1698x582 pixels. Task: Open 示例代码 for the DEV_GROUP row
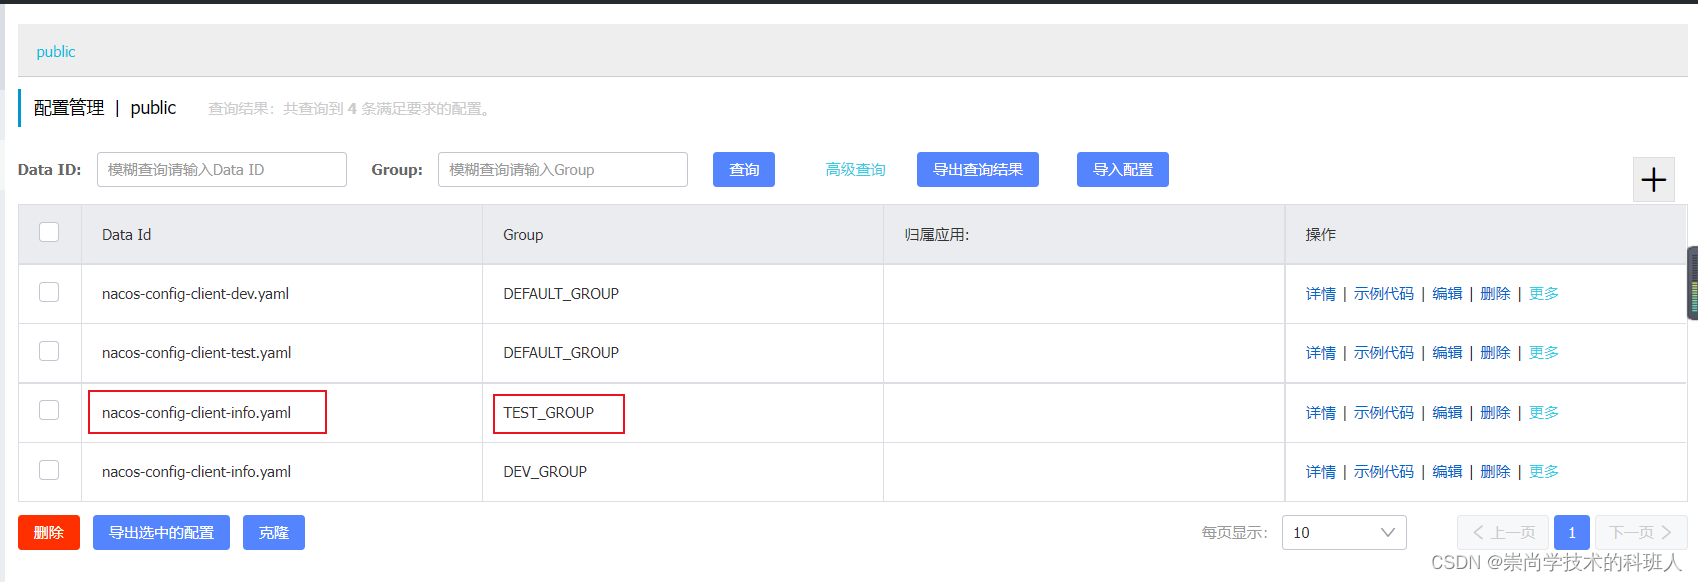1384,472
